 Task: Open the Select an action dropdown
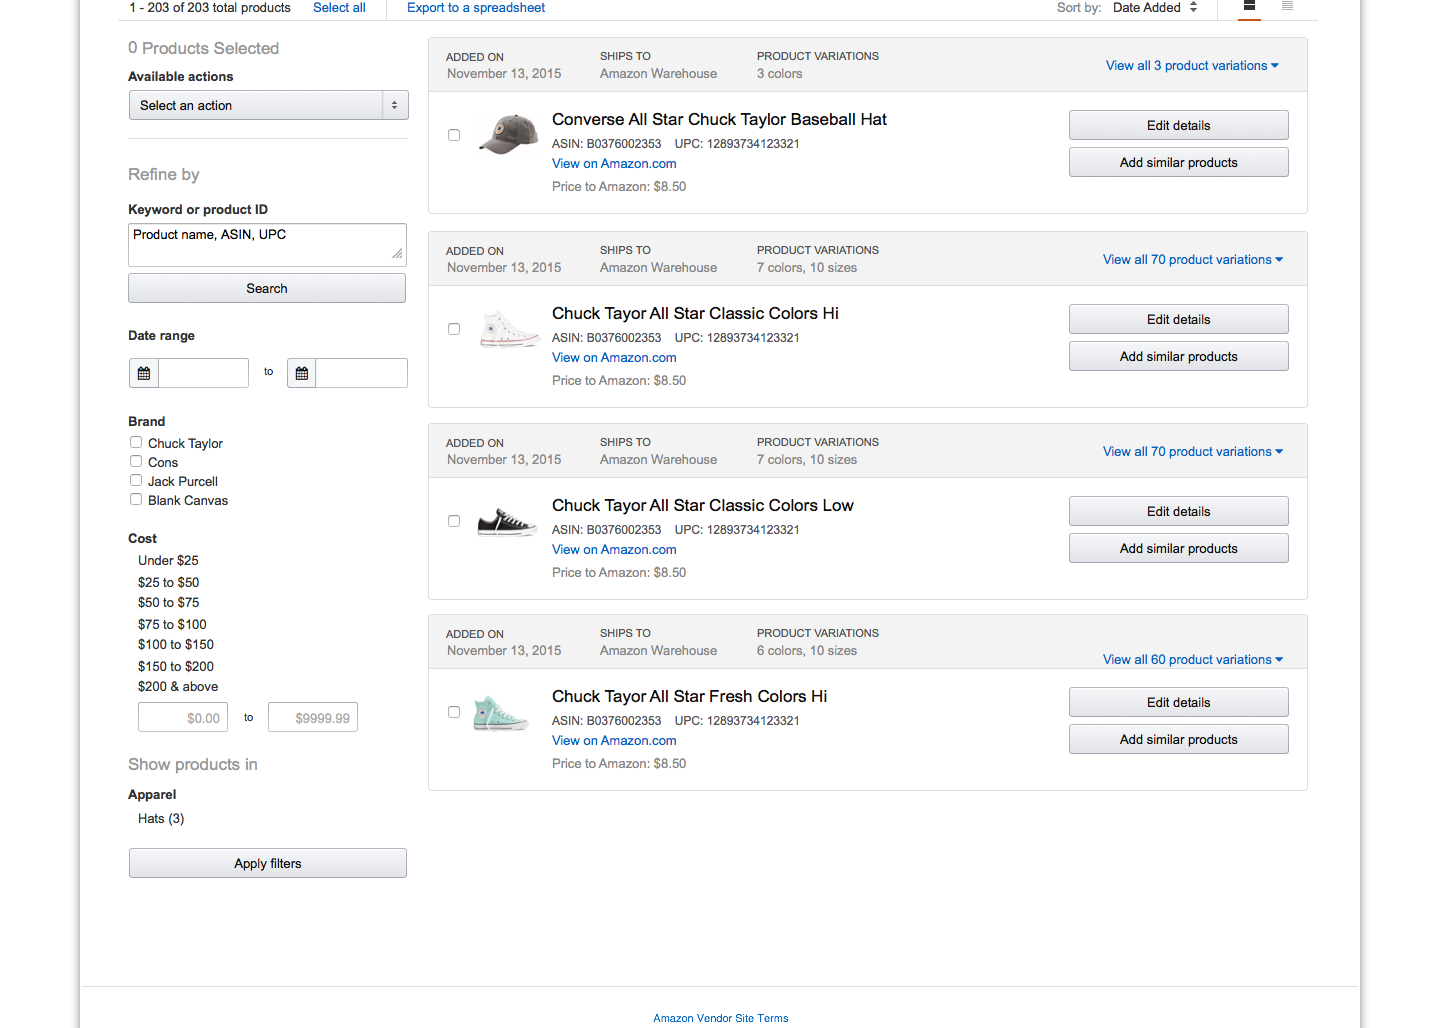click(x=269, y=105)
